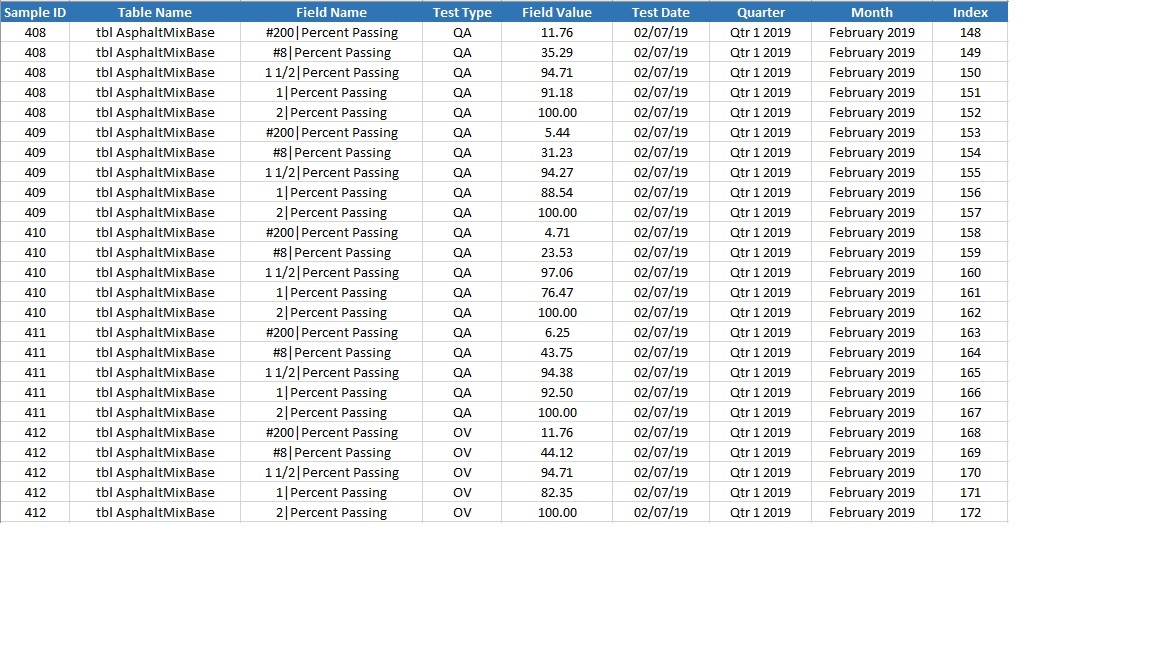Select the Field Value cell 6.25
1152x648 pixels.
click(x=557, y=332)
